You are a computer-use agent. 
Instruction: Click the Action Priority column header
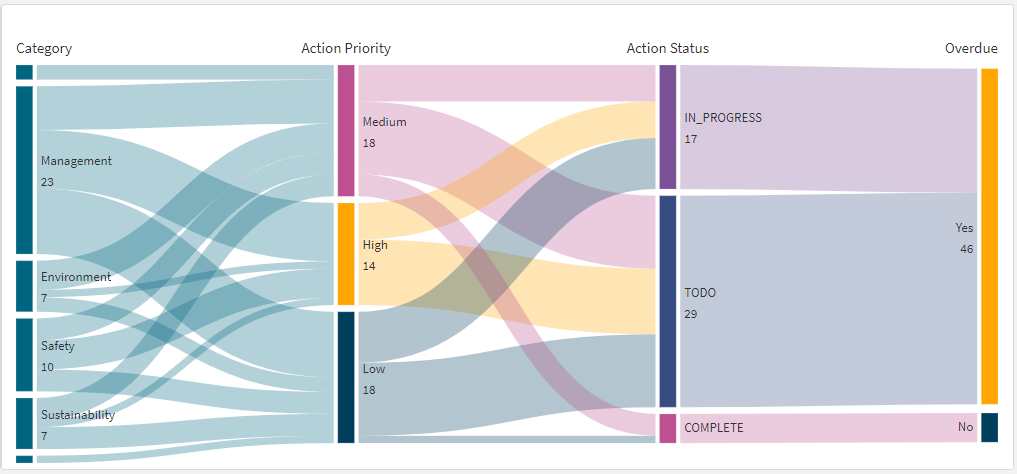(346, 48)
